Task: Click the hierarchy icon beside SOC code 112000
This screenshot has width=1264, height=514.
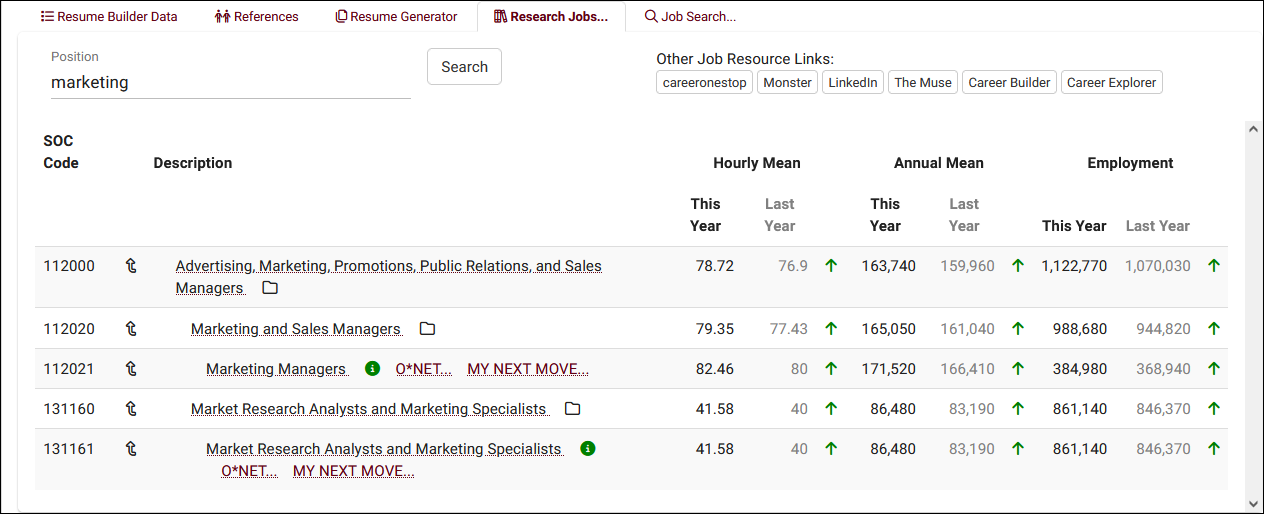Action: (x=130, y=266)
